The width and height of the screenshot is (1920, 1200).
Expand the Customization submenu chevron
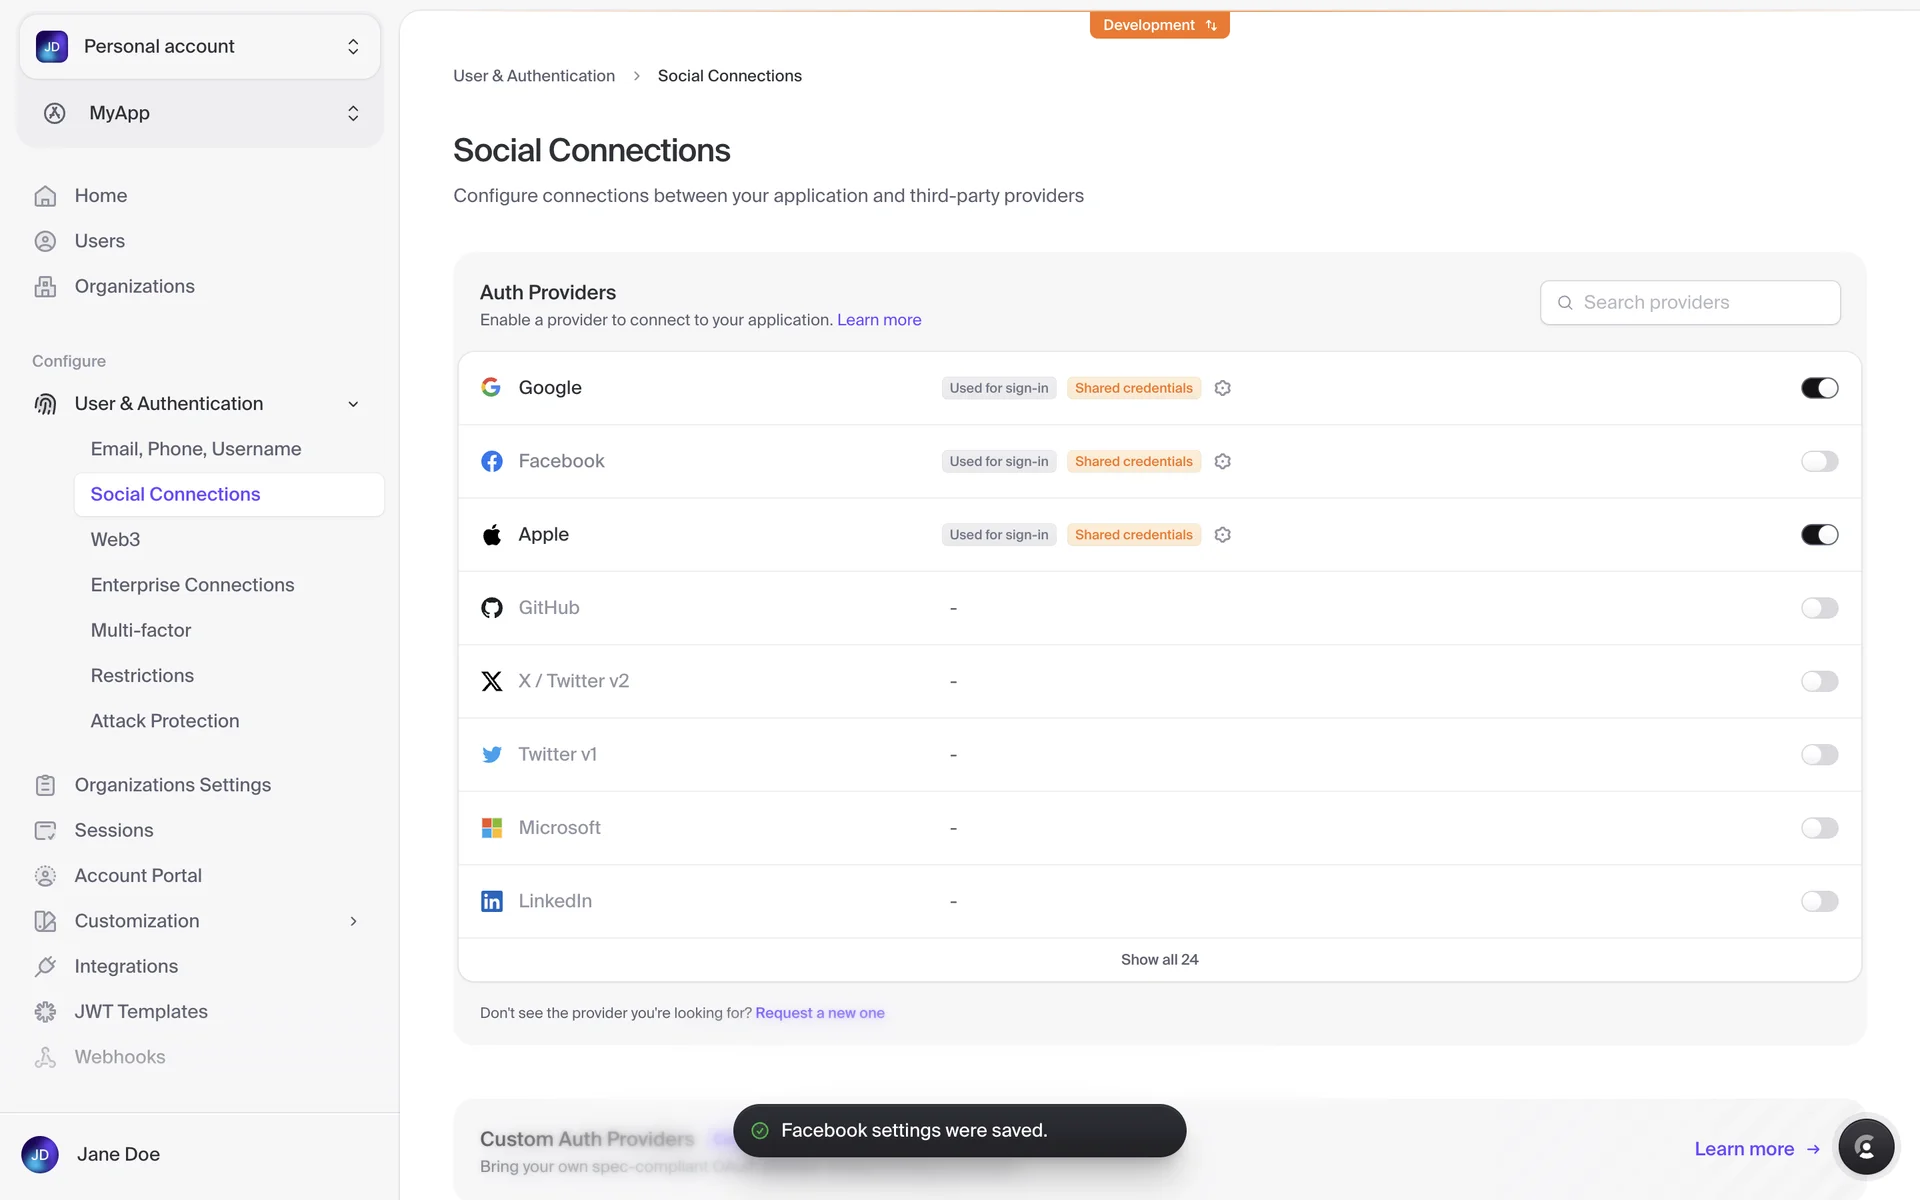(x=353, y=921)
